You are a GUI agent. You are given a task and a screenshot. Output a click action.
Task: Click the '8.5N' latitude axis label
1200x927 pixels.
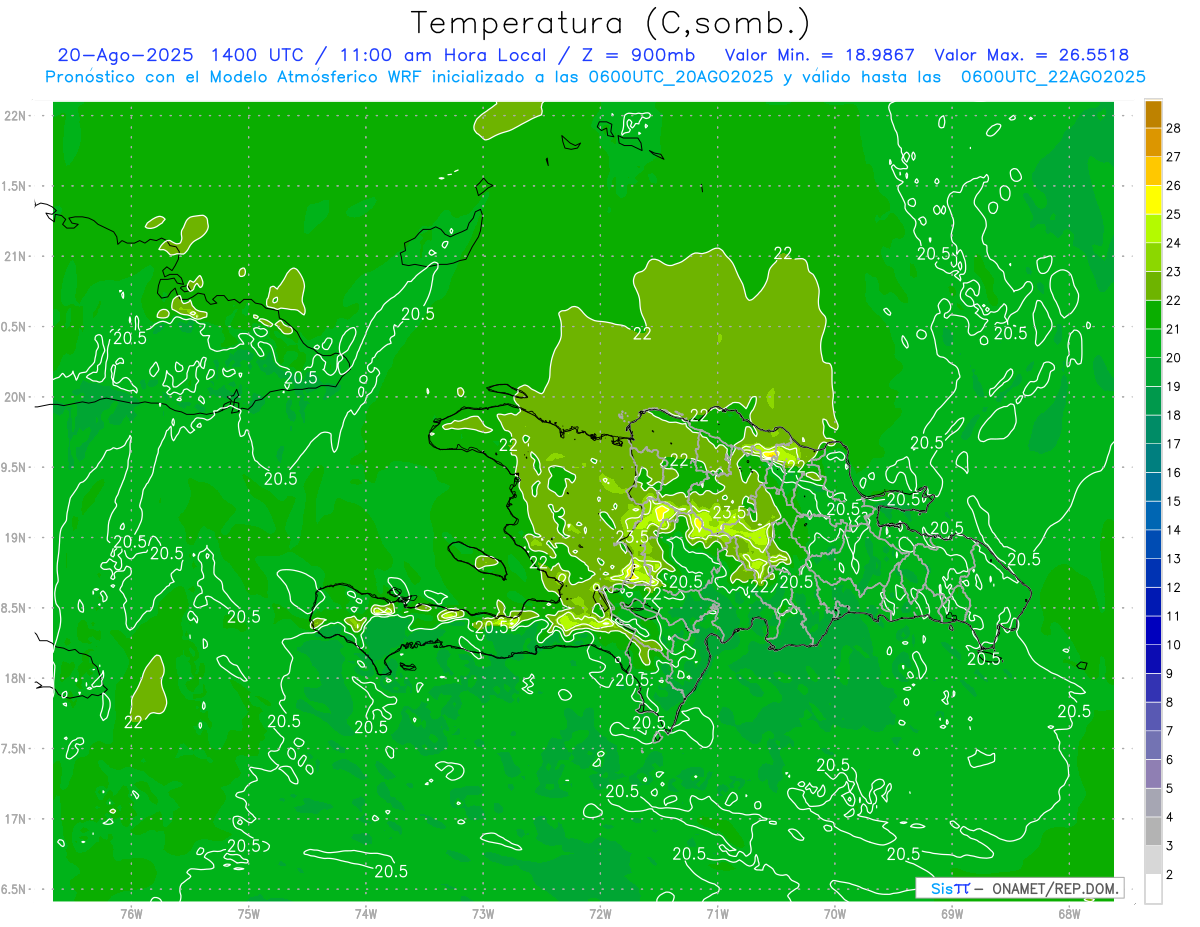coord(15,608)
